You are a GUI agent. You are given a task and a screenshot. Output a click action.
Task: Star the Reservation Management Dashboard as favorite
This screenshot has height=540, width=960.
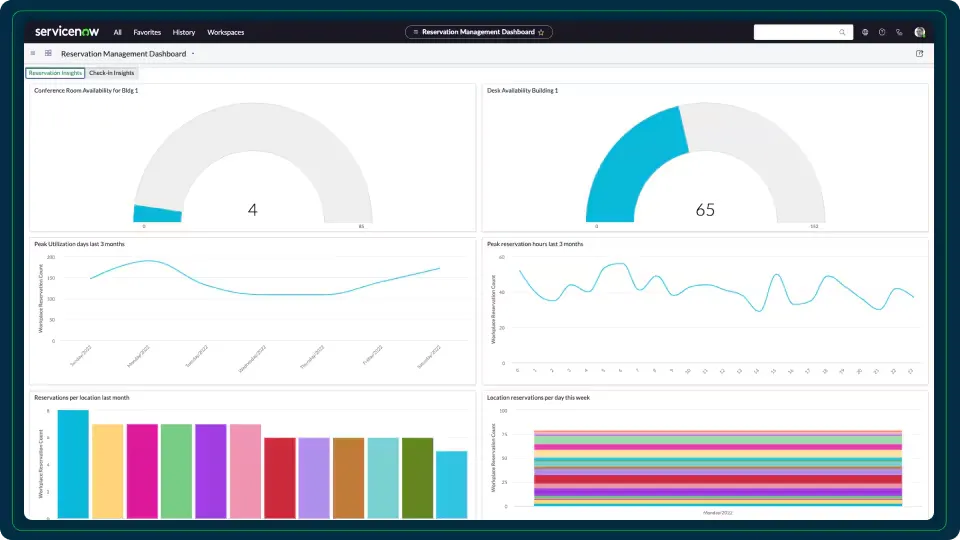click(x=541, y=32)
